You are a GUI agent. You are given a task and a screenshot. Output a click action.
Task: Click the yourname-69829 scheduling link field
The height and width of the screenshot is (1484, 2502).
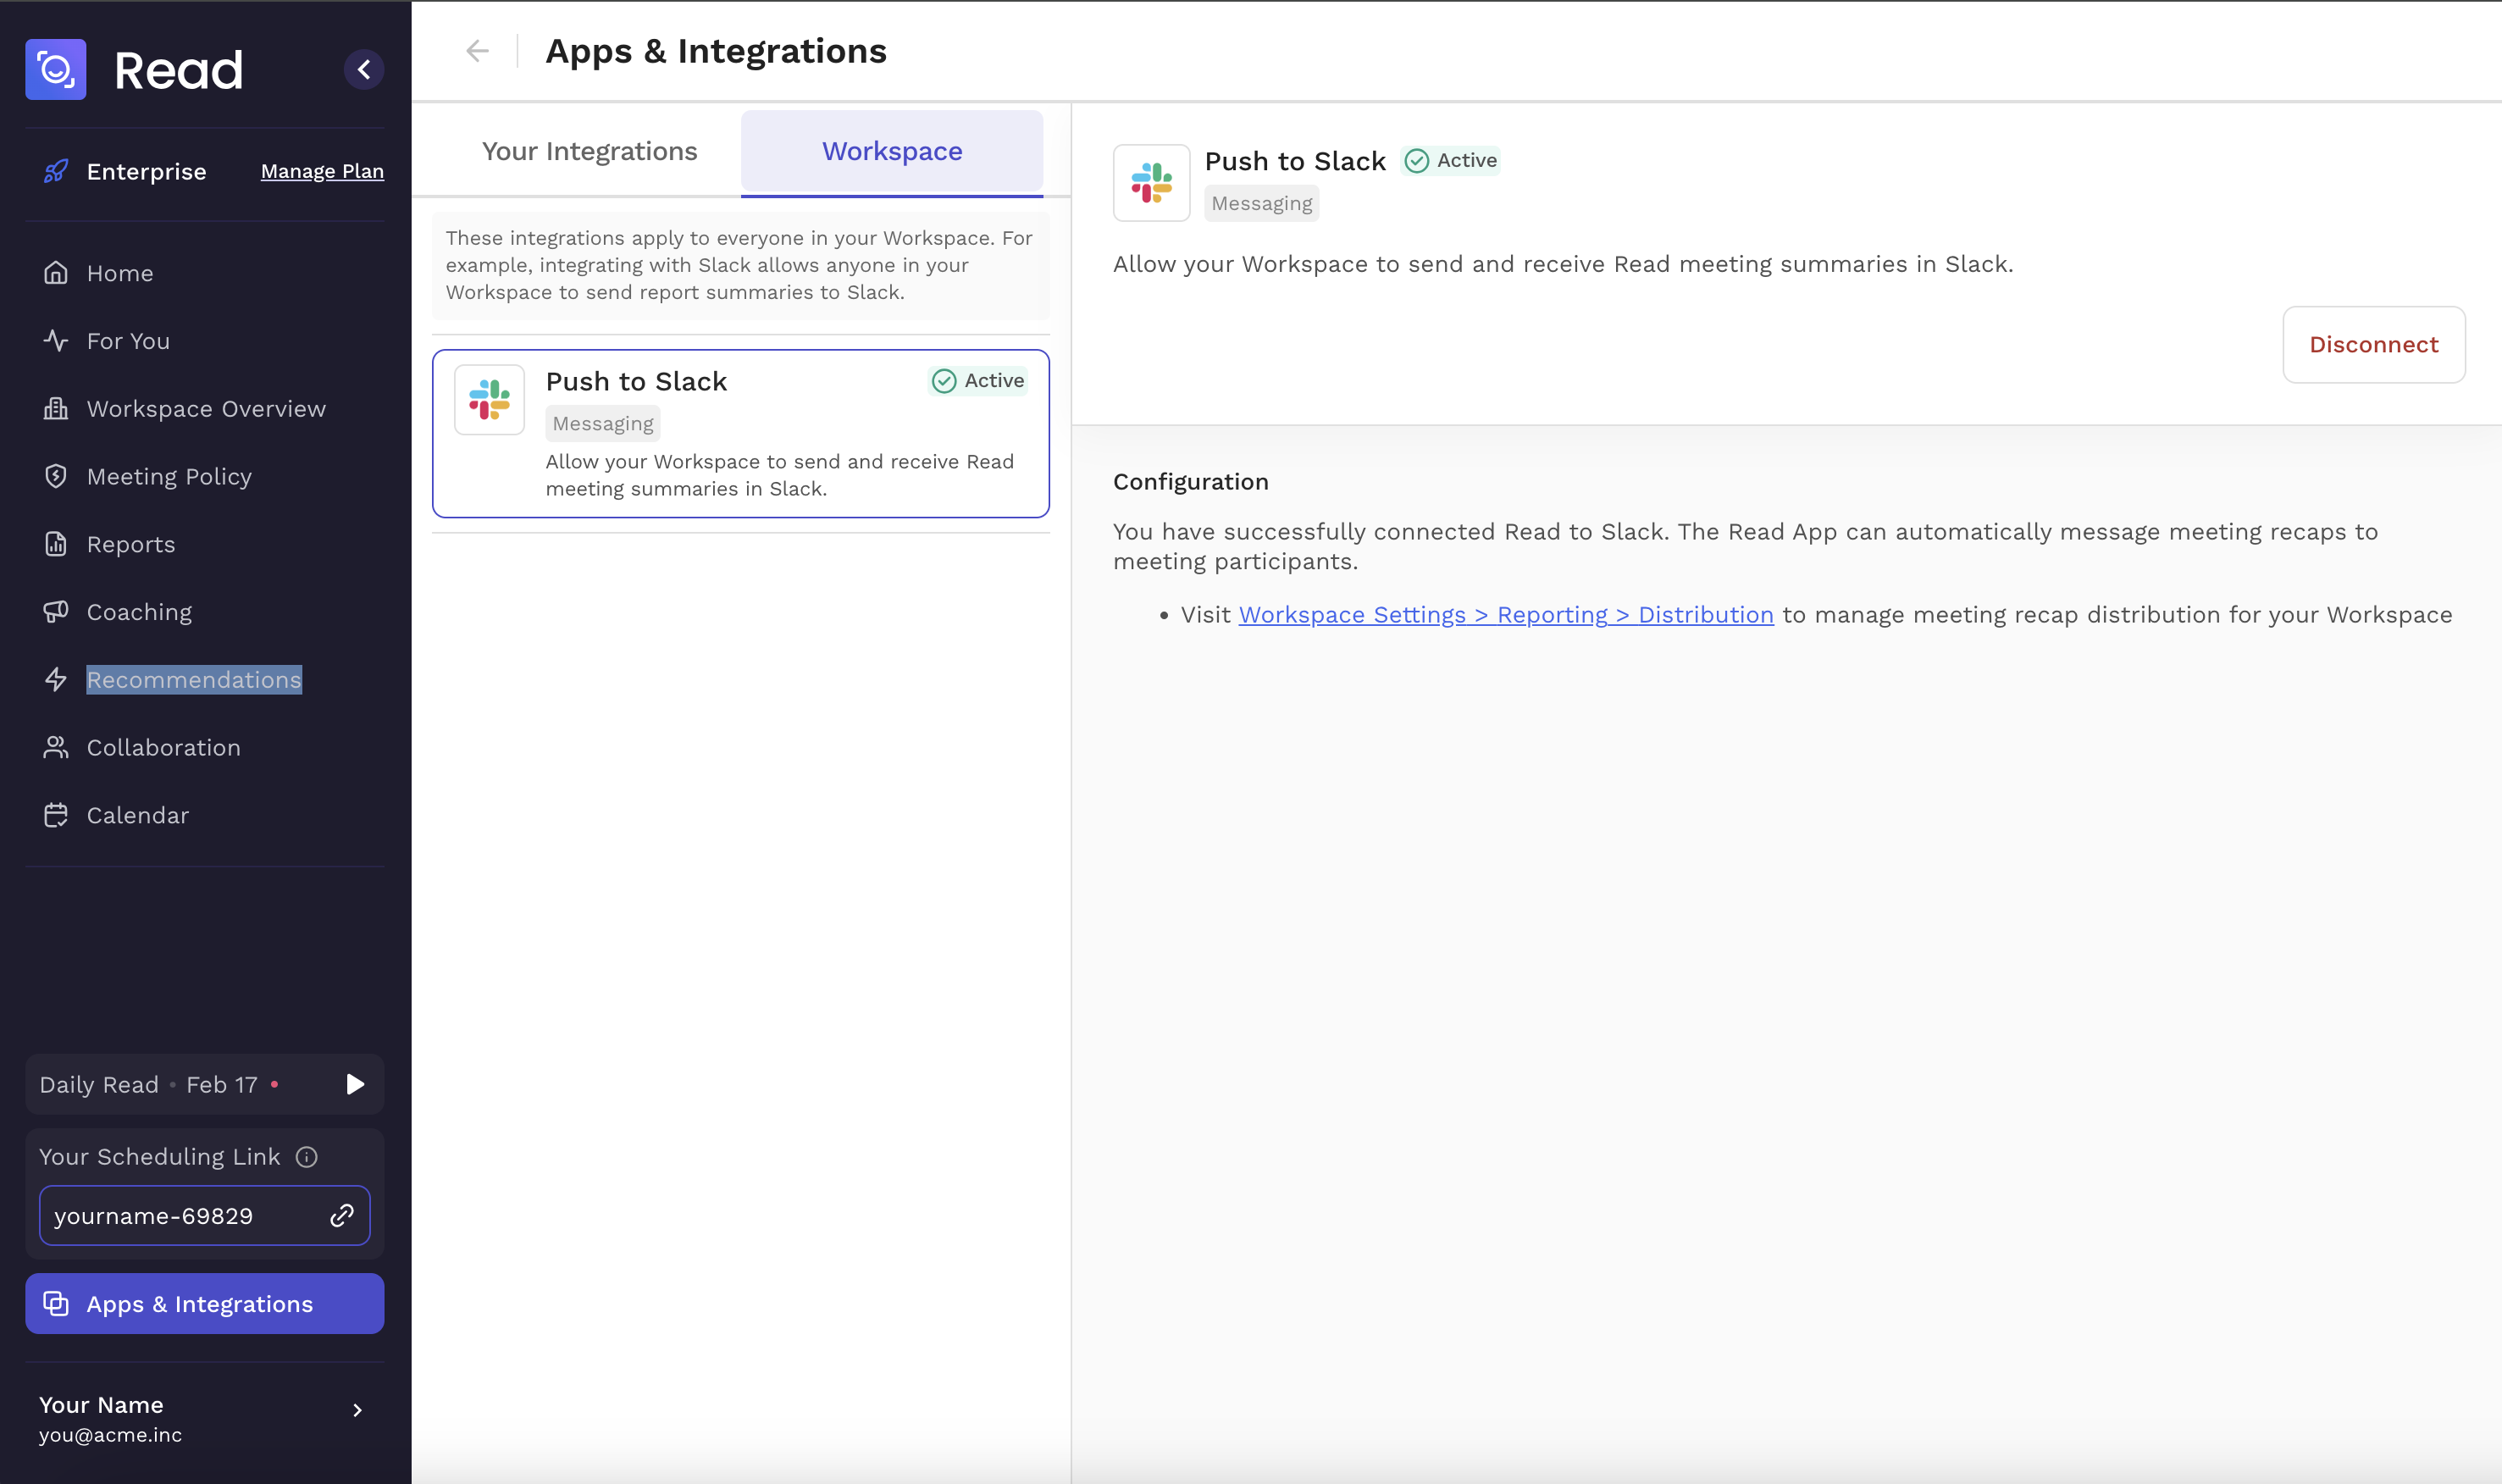pos(204,1216)
